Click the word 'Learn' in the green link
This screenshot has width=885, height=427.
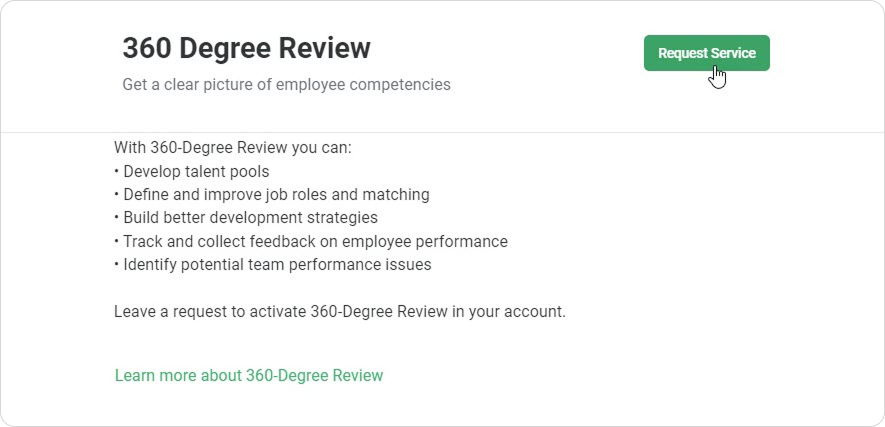pos(135,376)
